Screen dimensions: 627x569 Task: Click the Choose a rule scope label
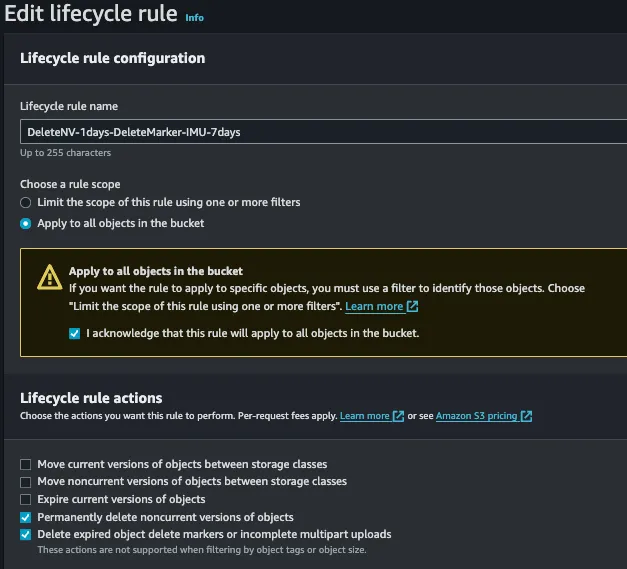click(x=70, y=184)
